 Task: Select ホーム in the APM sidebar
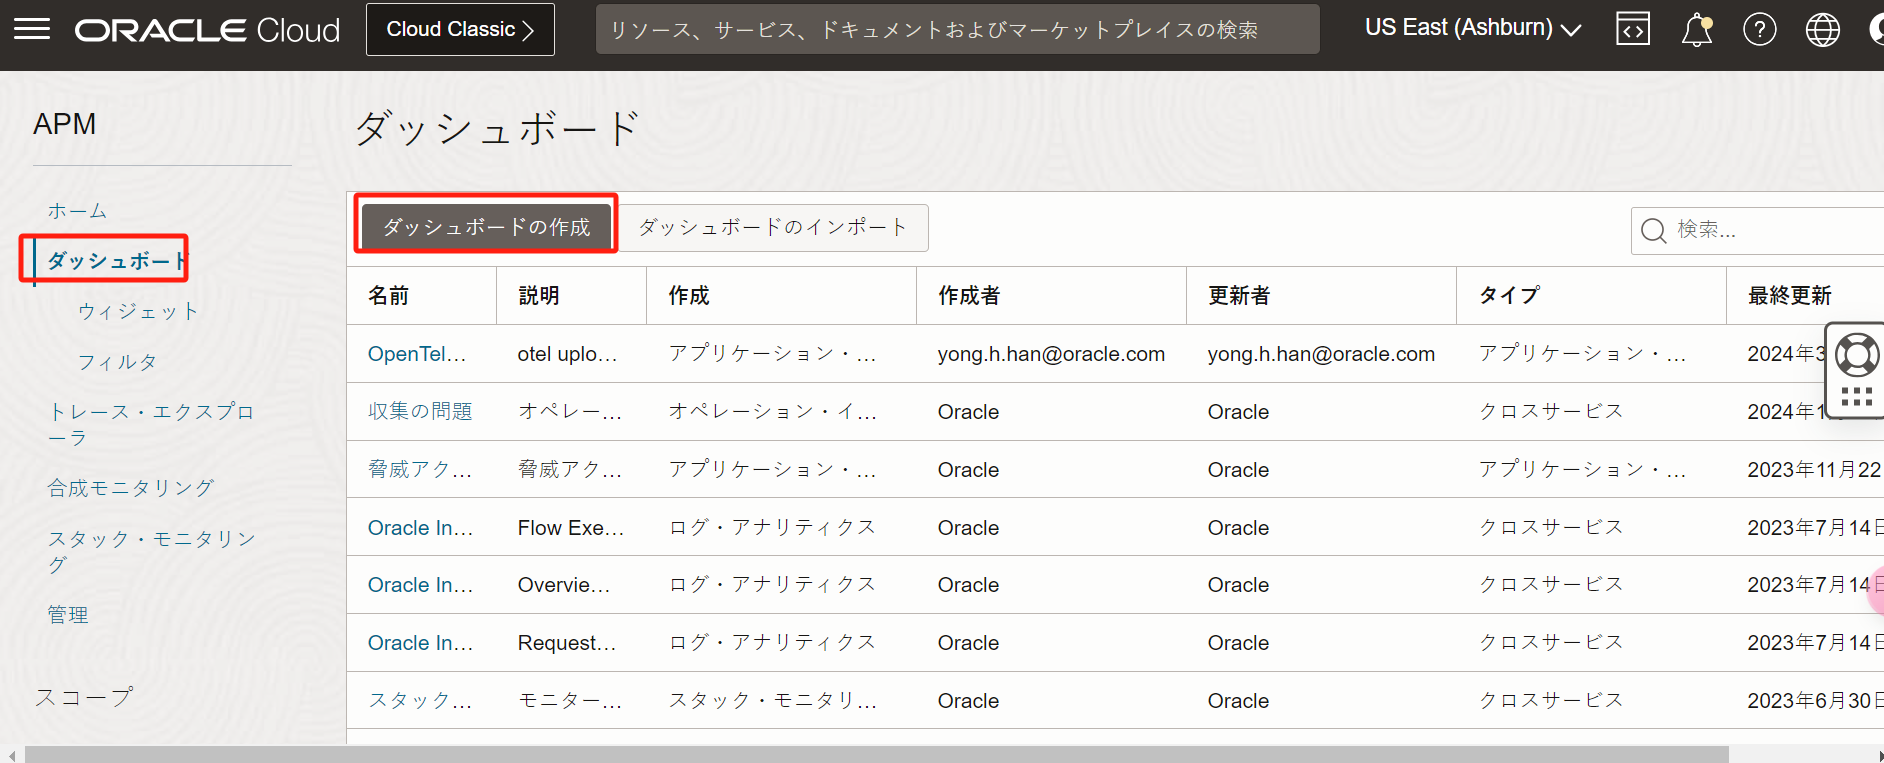point(77,211)
